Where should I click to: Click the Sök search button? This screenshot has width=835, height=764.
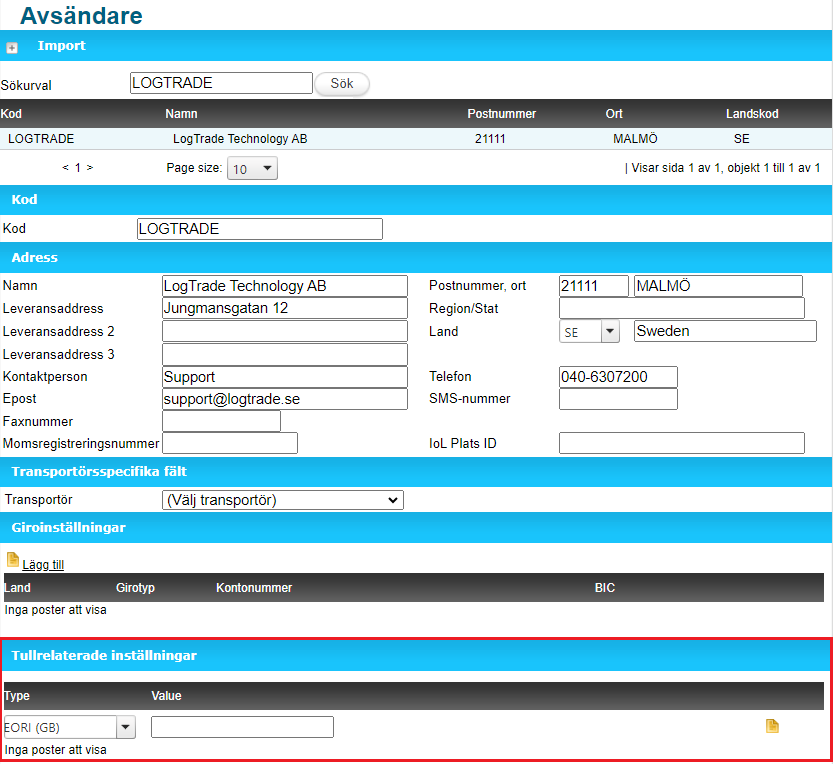coord(342,84)
